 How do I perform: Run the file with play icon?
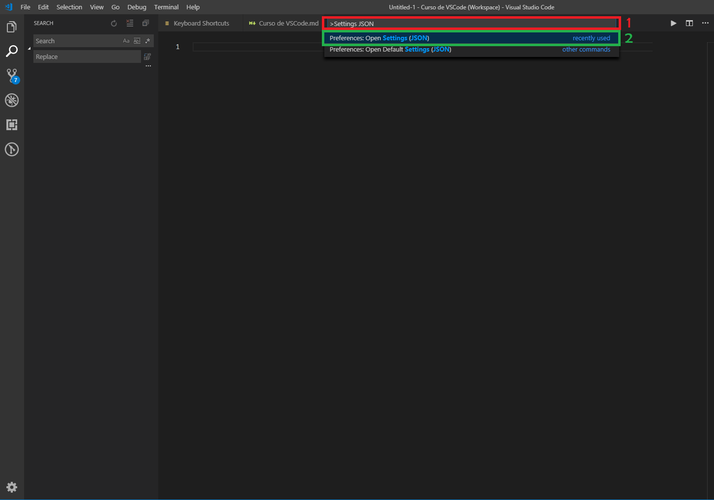pyautogui.click(x=673, y=23)
